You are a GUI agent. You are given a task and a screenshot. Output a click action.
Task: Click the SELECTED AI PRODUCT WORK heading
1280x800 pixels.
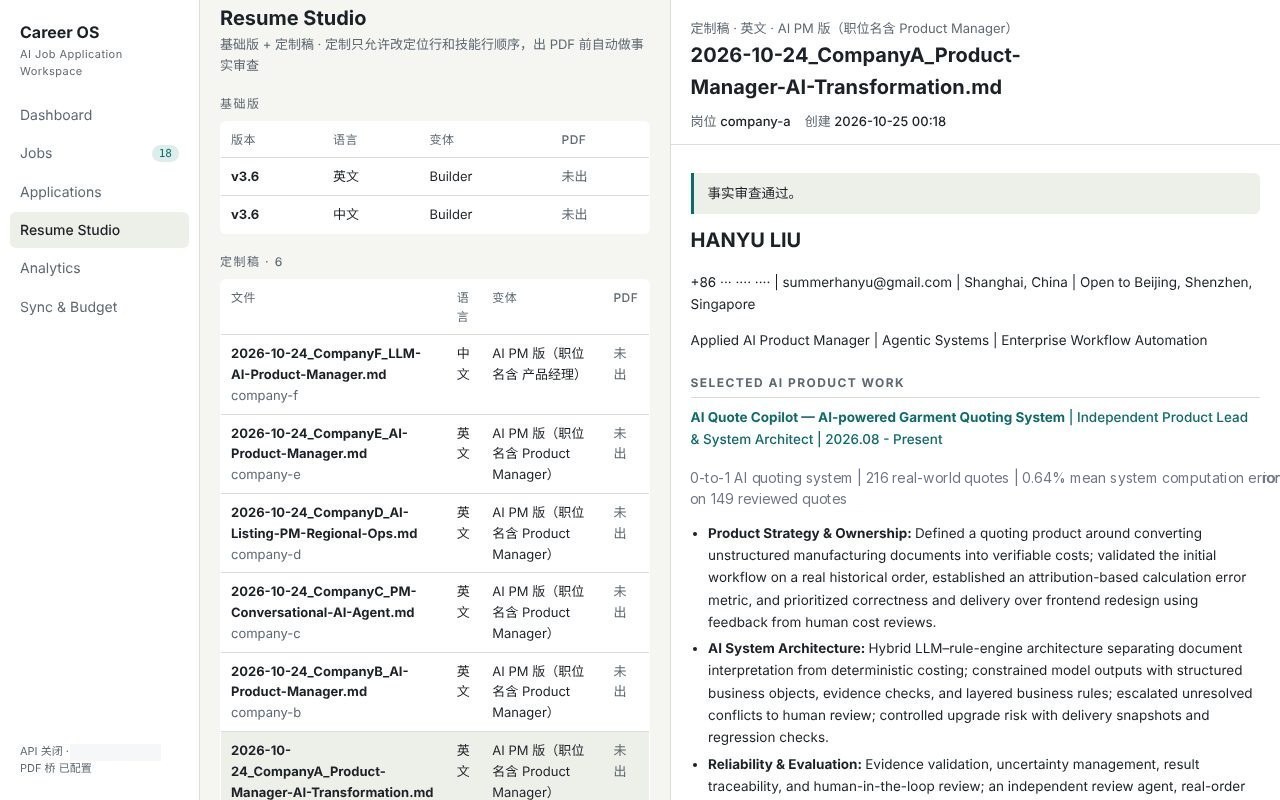click(x=797, y=383)
